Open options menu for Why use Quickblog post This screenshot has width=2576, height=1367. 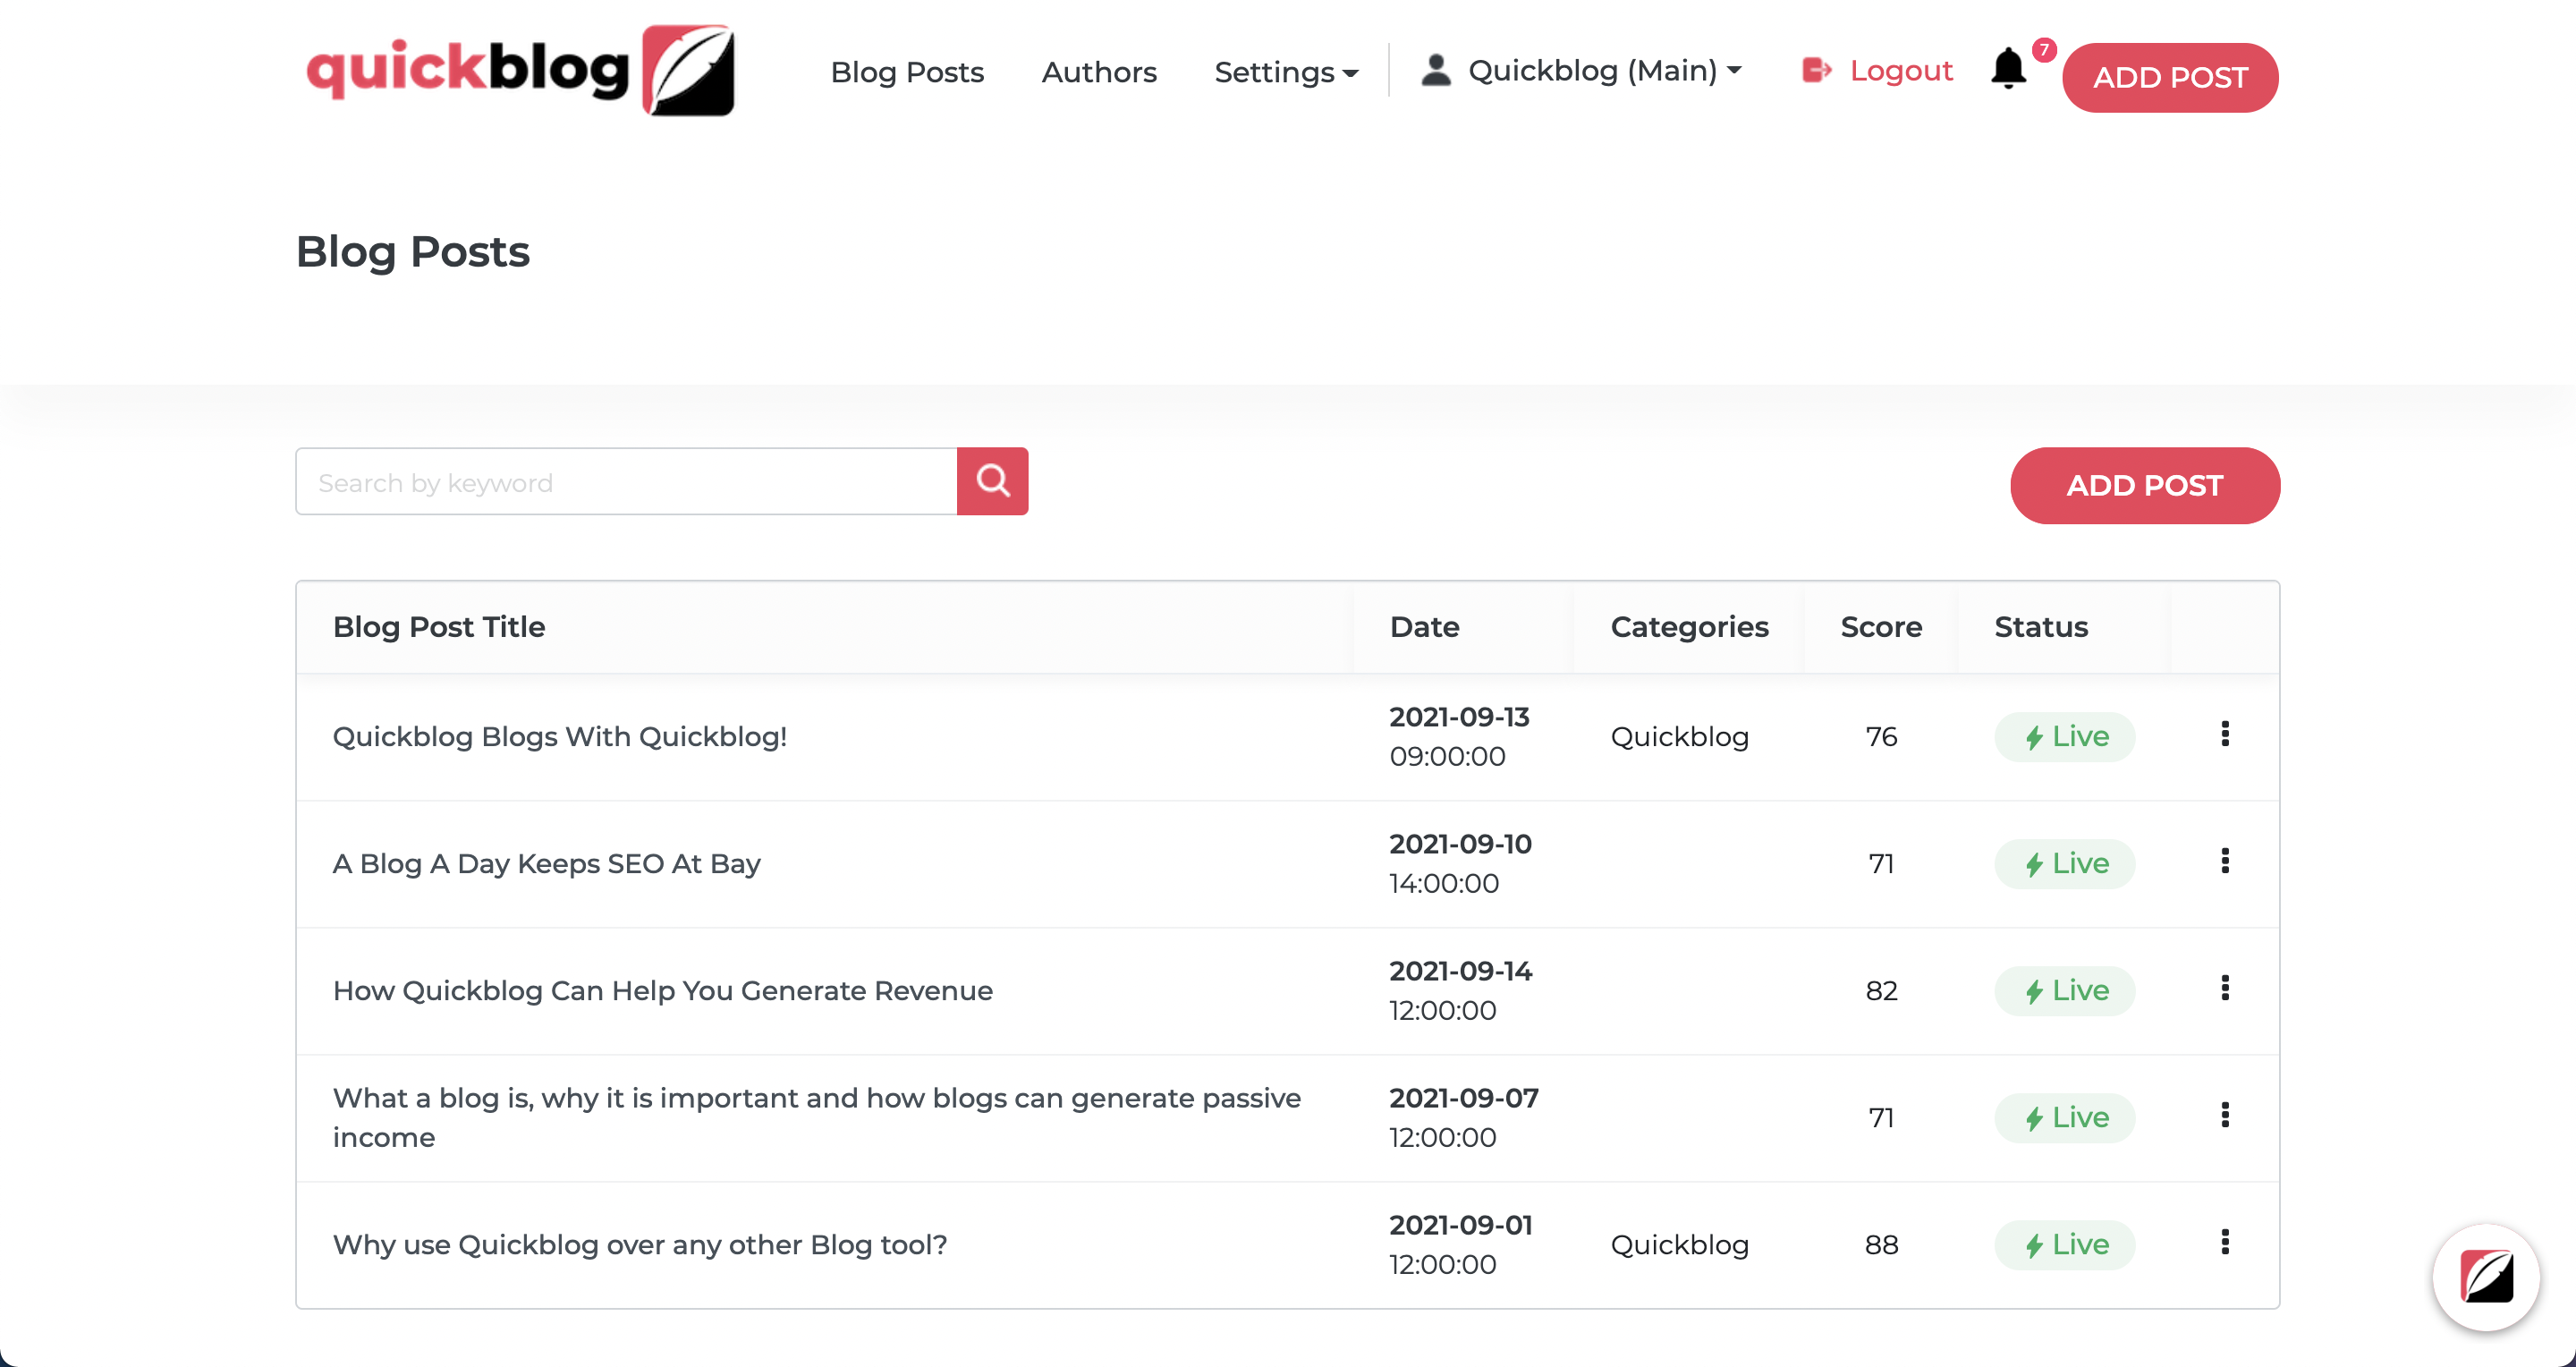[2225, 1242]
